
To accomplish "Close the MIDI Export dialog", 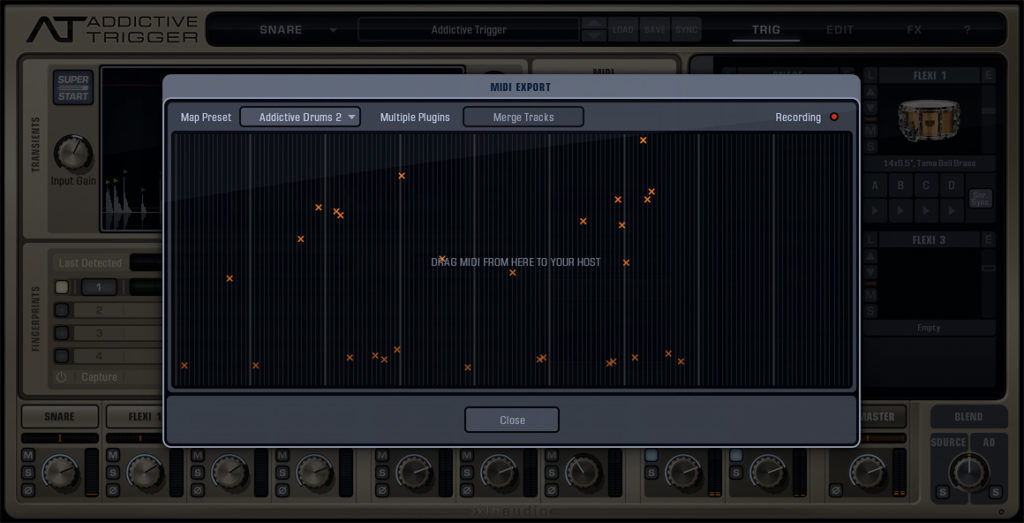I will coord(511,420).
